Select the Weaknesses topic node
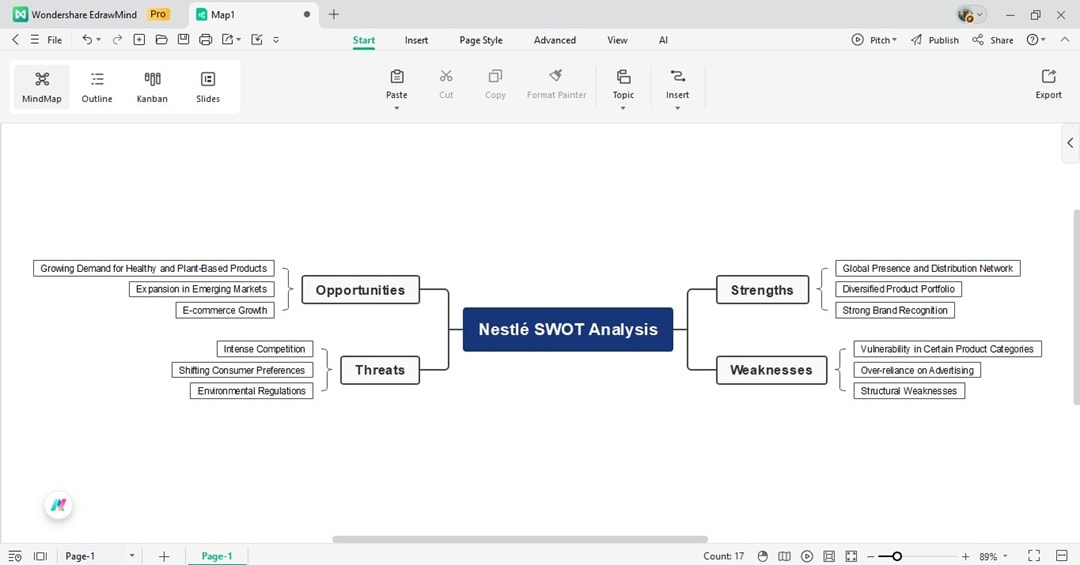Image resolution: width=1080 pixels, height=565 pixels. [x=771, y=370]
